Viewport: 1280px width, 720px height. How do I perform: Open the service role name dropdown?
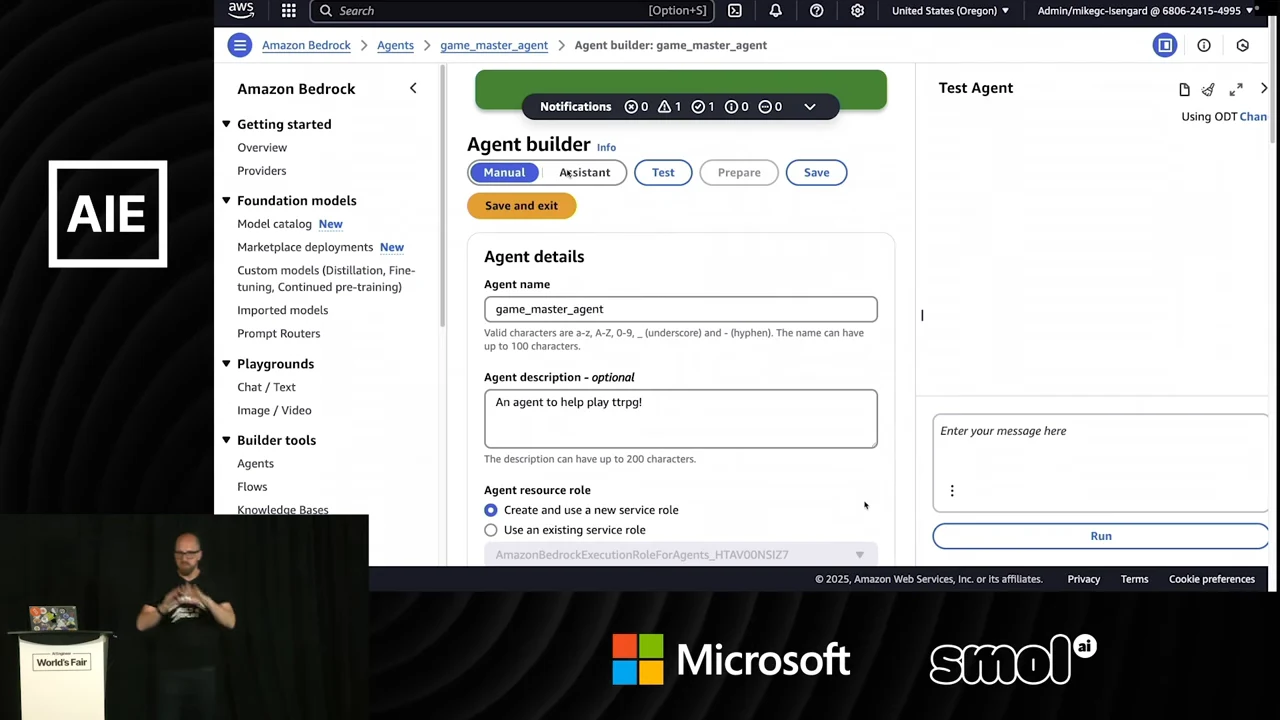pyautogui.click(x=680, y=555)
